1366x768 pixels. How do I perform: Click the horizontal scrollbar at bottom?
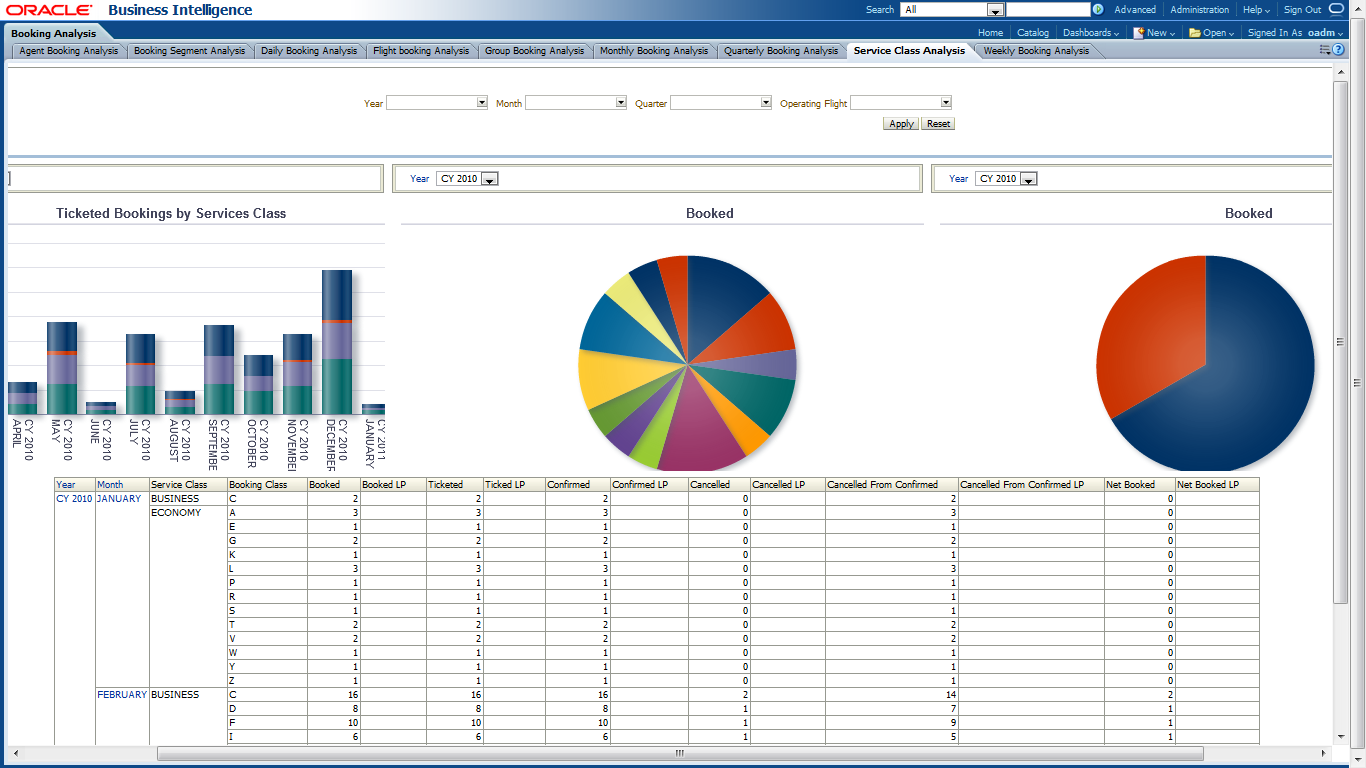click(678, 753)
